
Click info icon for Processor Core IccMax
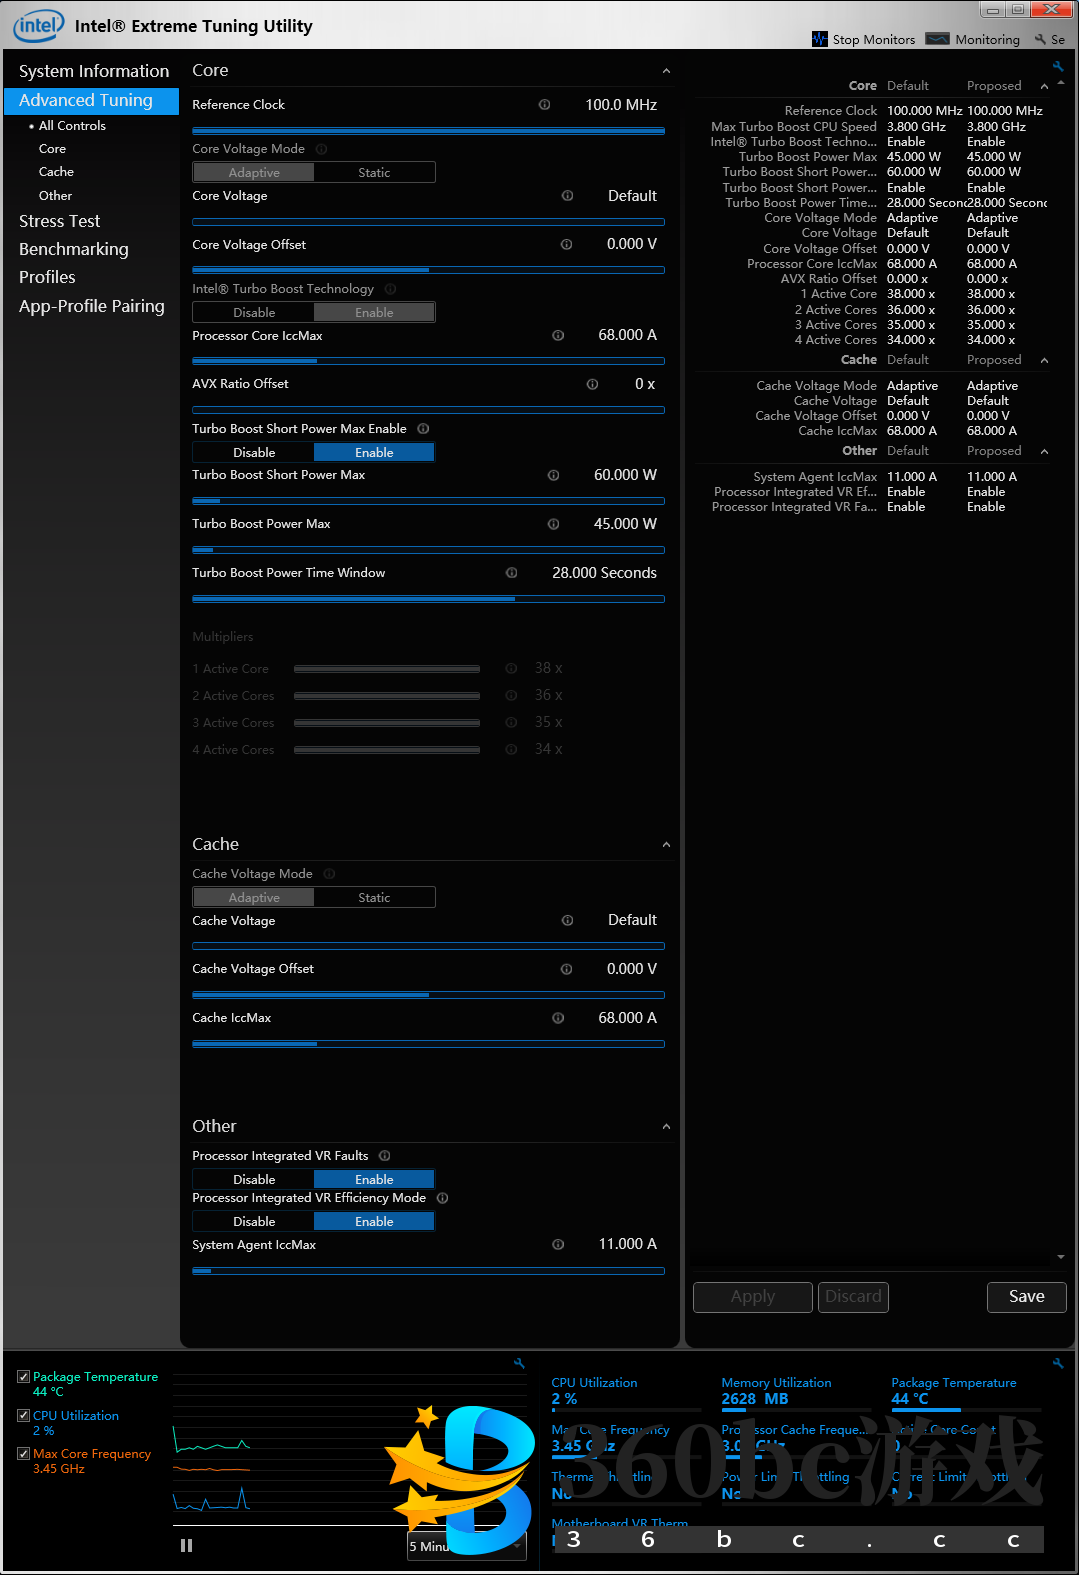coord(558,336)
